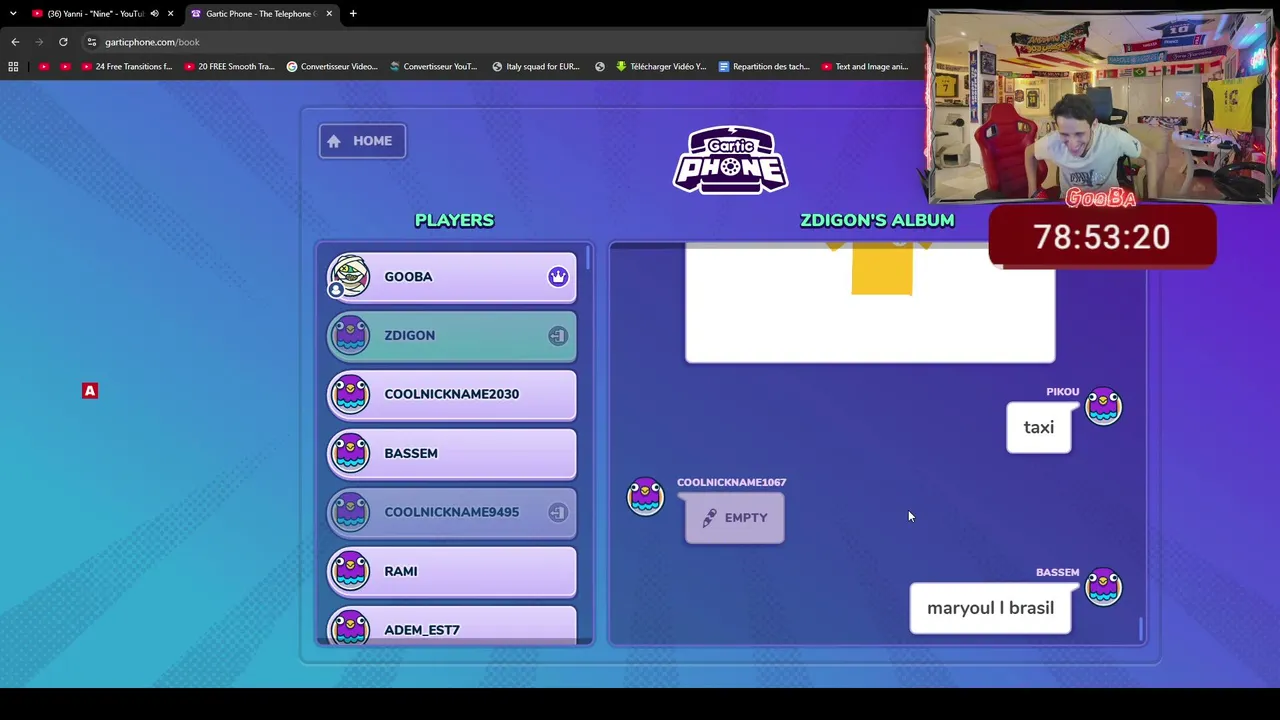Open the apps grid in the bookmarks bar
The height and width of the screenshot is (720, 1280).
coord(13,67)
